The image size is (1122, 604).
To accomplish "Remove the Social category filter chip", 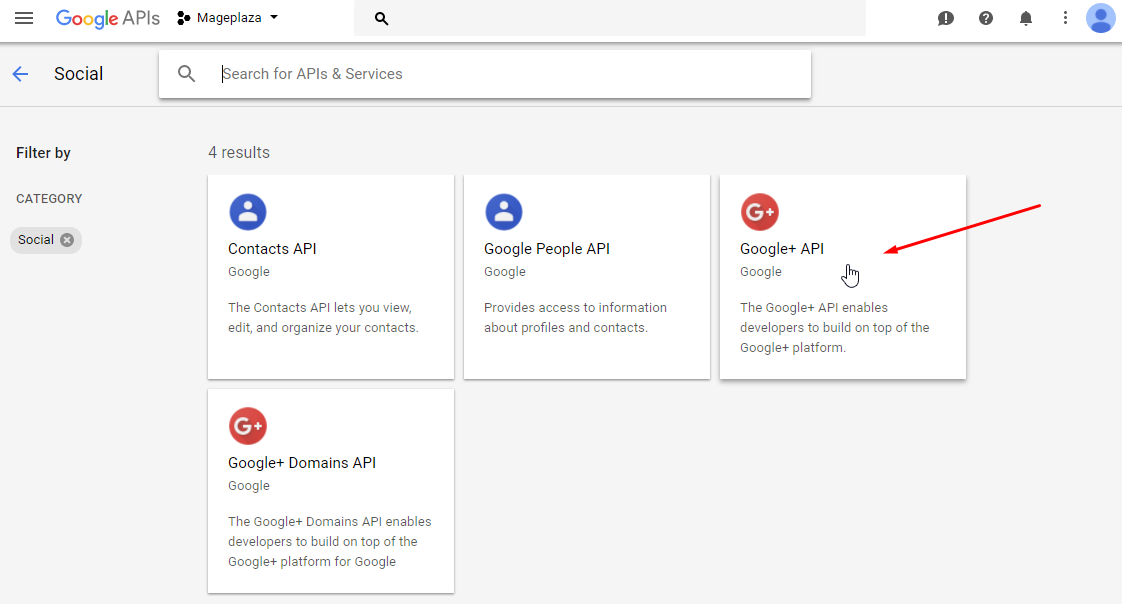I will pyautogui.click(x=67, y=240).
